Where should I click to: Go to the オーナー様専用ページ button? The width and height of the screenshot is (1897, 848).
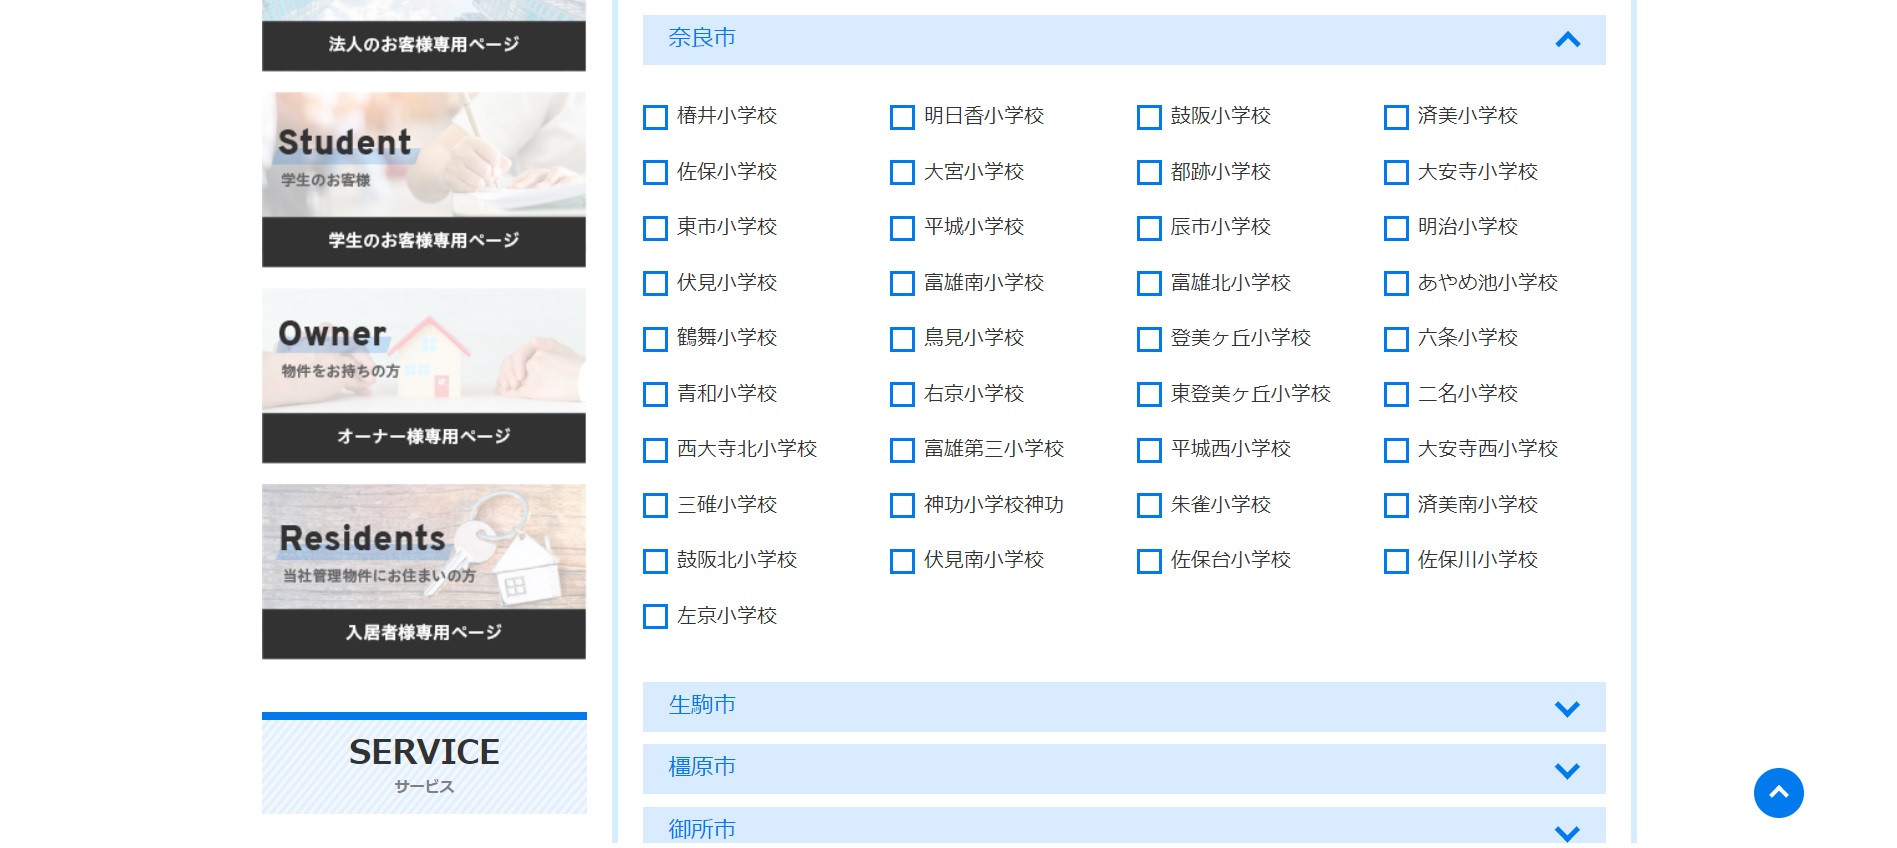tap(424, 437)
